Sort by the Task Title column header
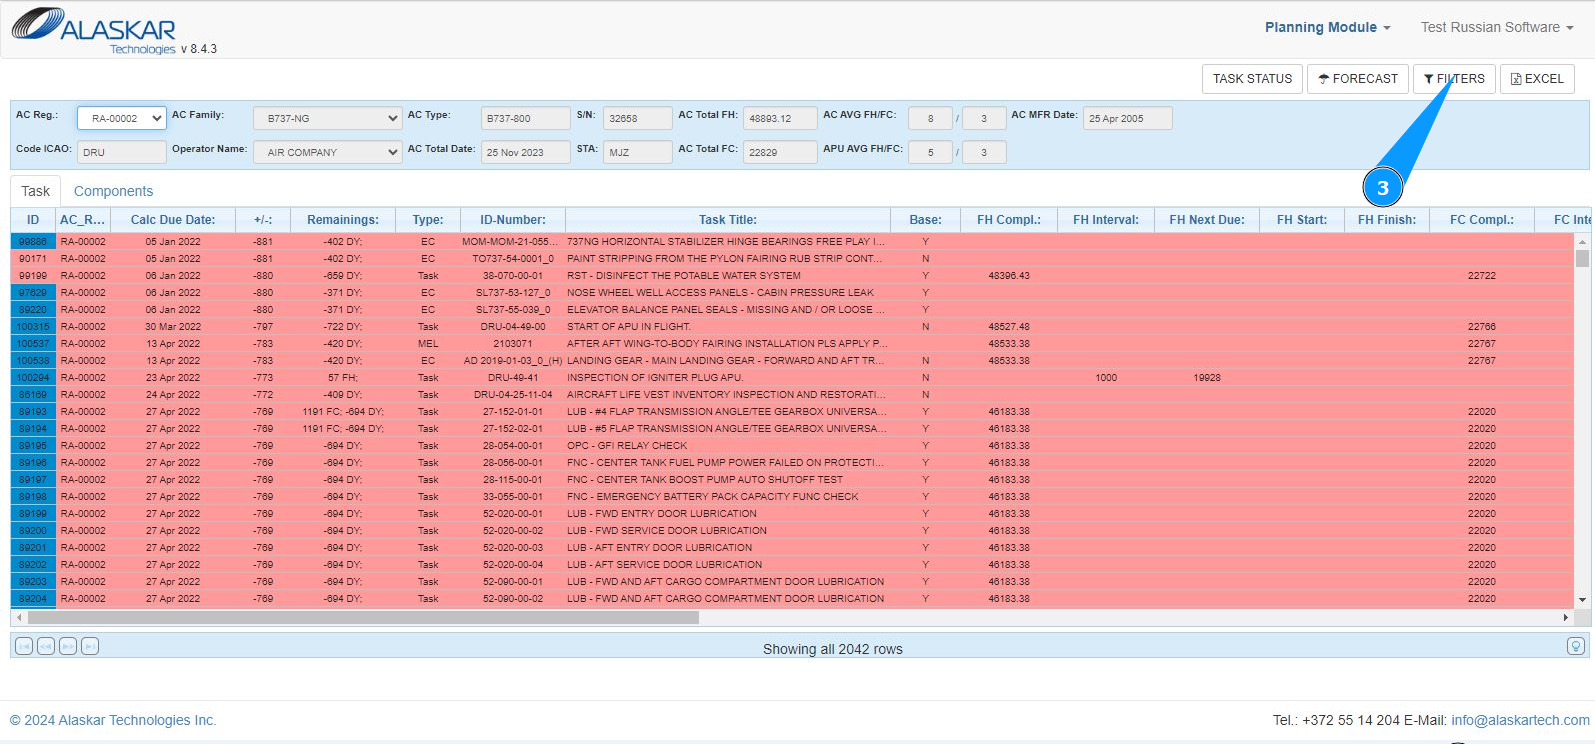 tap(728, 220)
